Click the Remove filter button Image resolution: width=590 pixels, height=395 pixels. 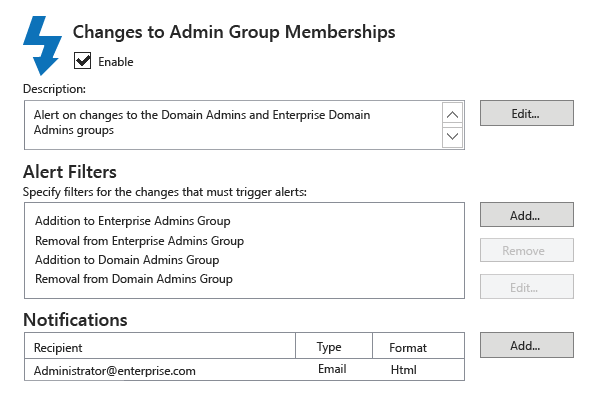pos(527,250)
